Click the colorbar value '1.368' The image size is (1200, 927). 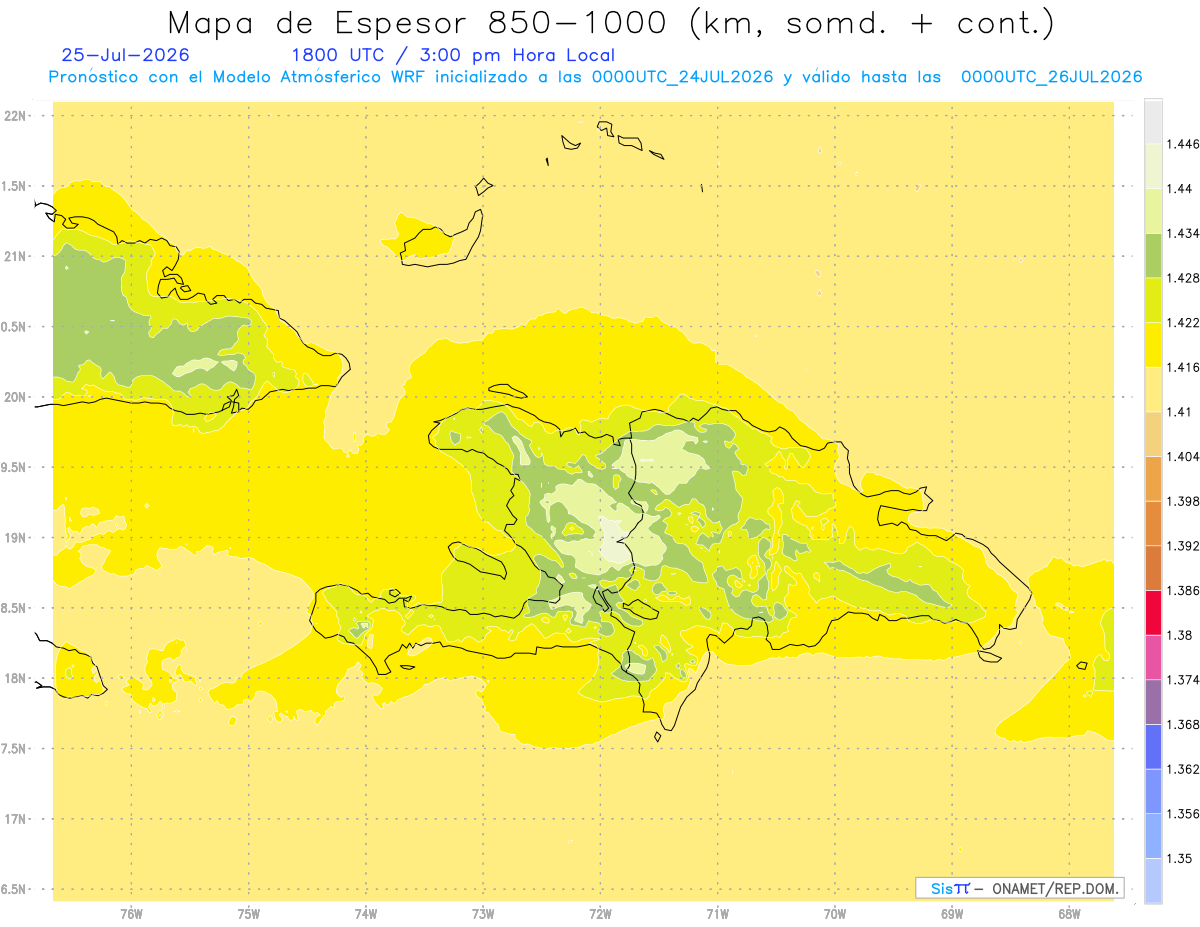(x=1183, y=725)
